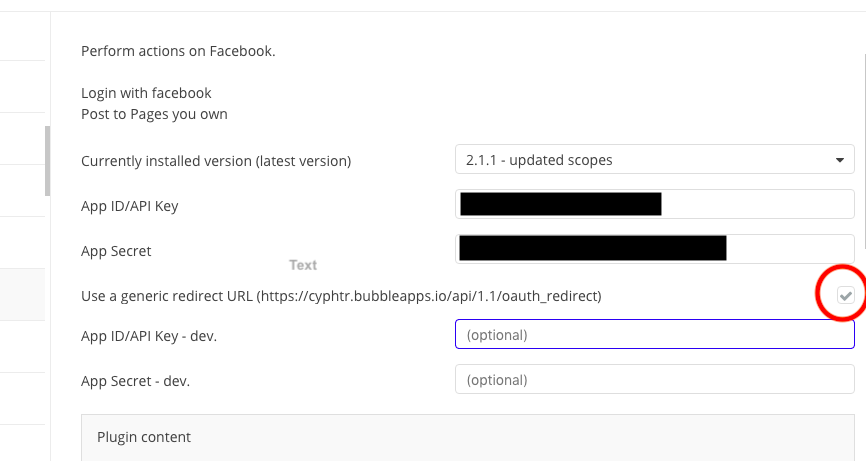
Task: Click the arrow on the 2.1.1 version selector
Action: tap(839, 160)
